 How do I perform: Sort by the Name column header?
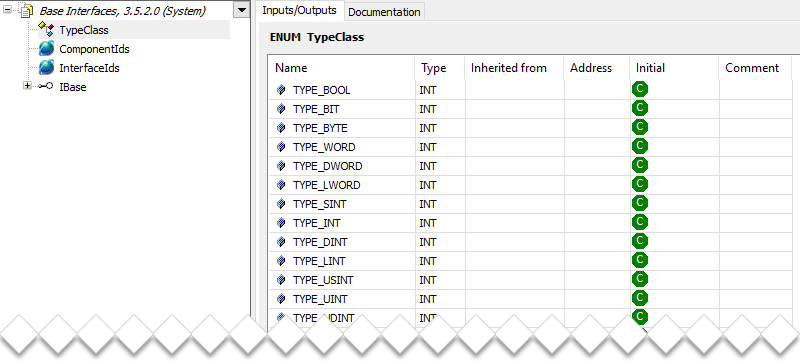click(341, 68)
